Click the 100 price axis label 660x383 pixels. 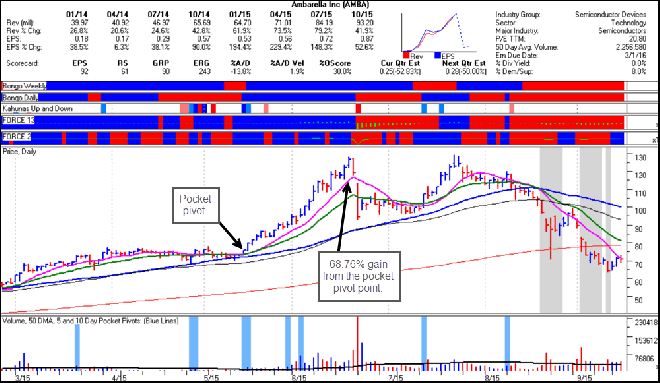tap(640, 210)
